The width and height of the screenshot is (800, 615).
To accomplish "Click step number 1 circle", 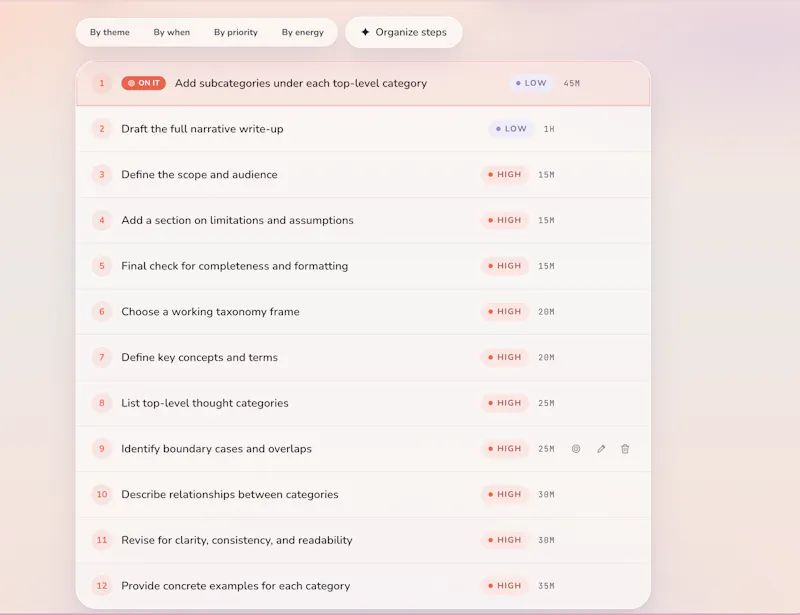I will [102, 83].
